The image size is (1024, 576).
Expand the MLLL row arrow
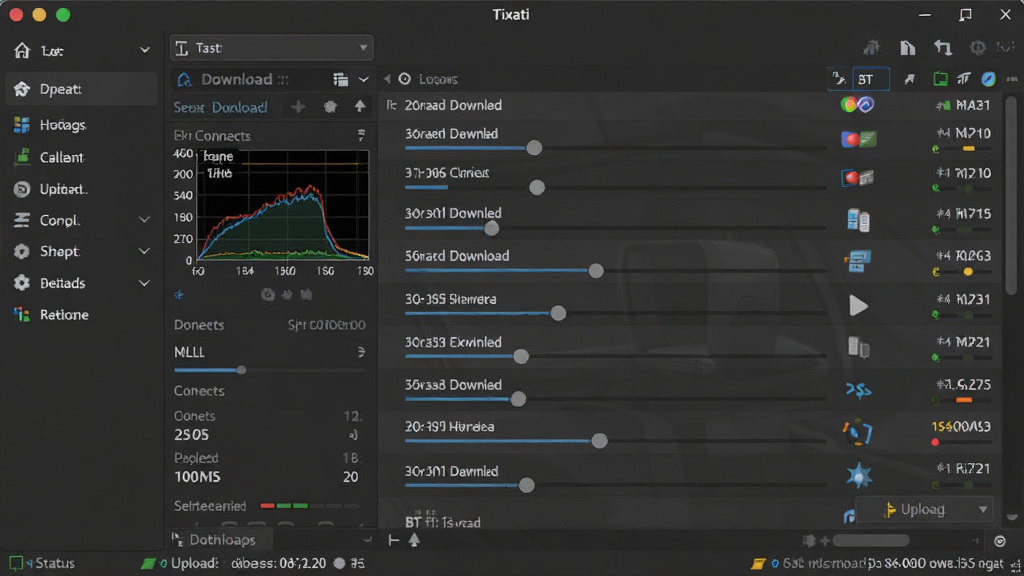[361, 352]
